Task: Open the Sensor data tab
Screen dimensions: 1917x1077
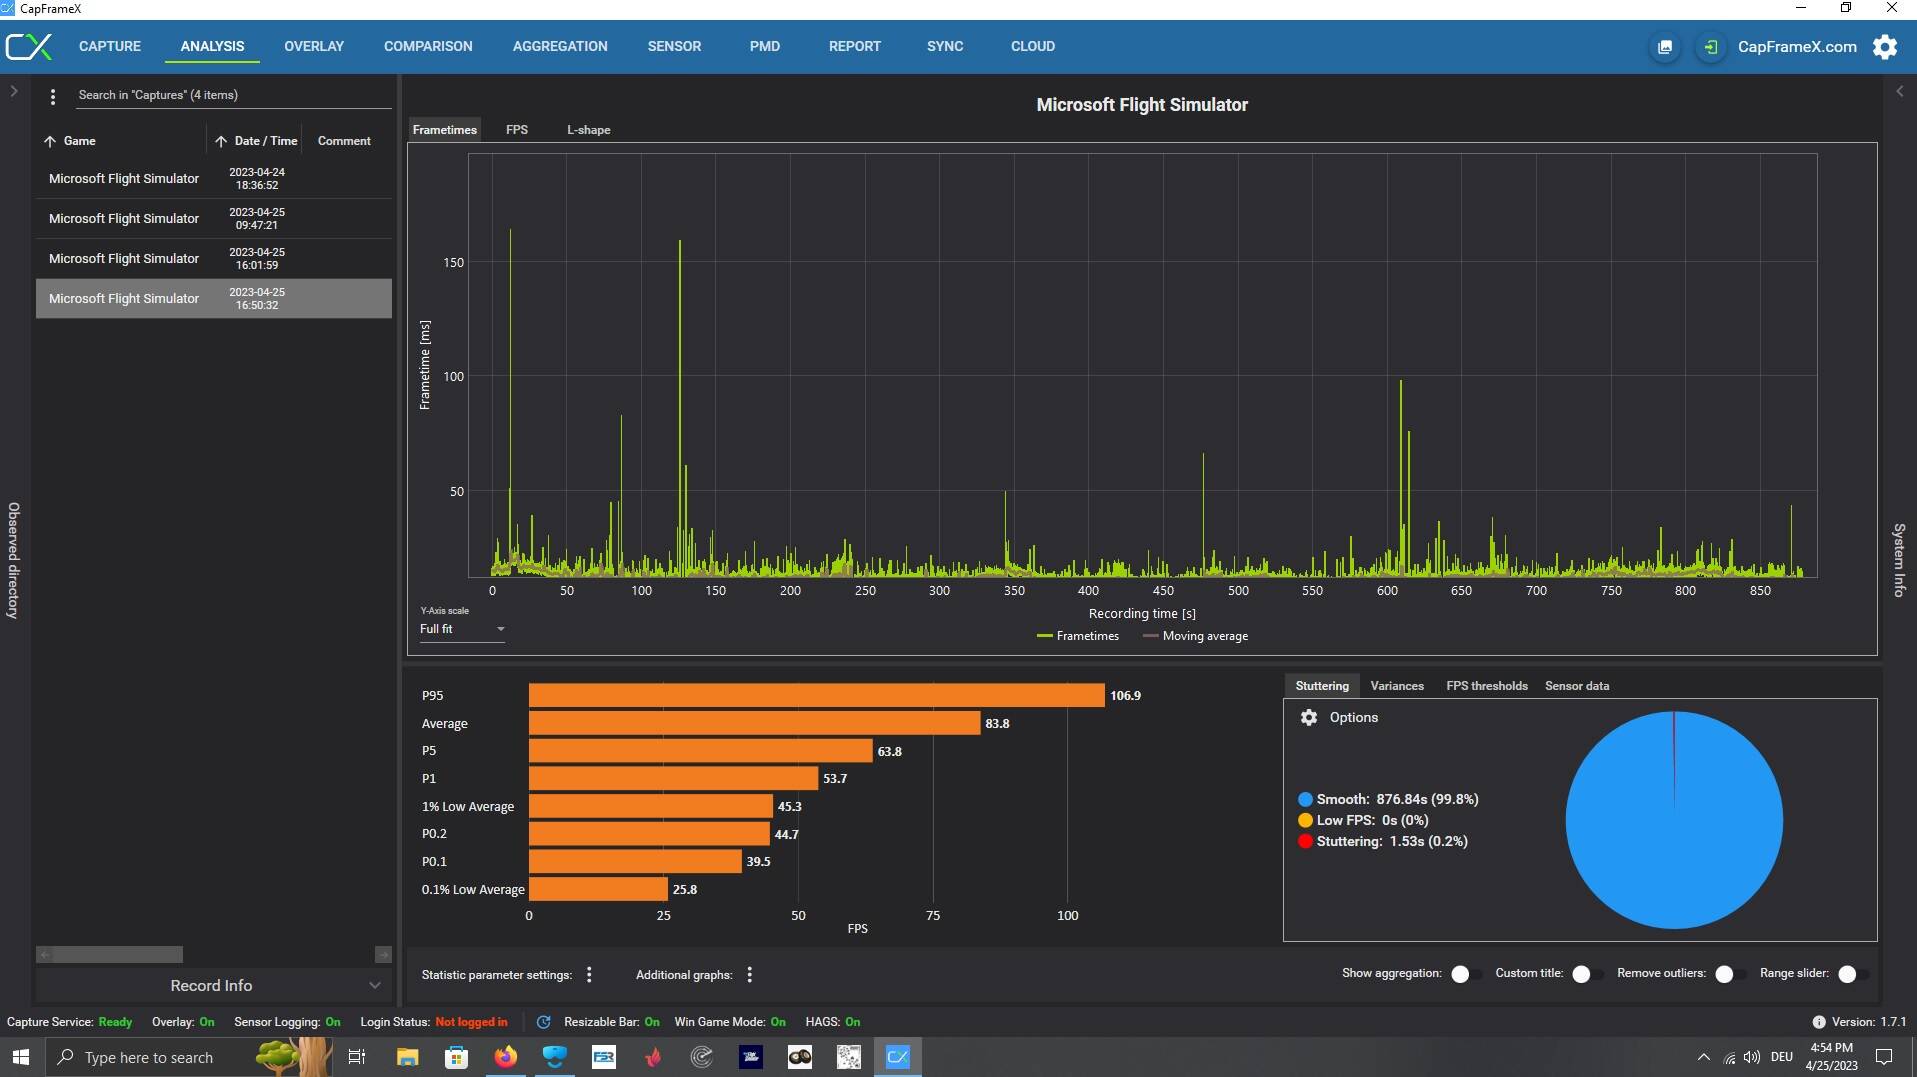Action: (1577, 686)
